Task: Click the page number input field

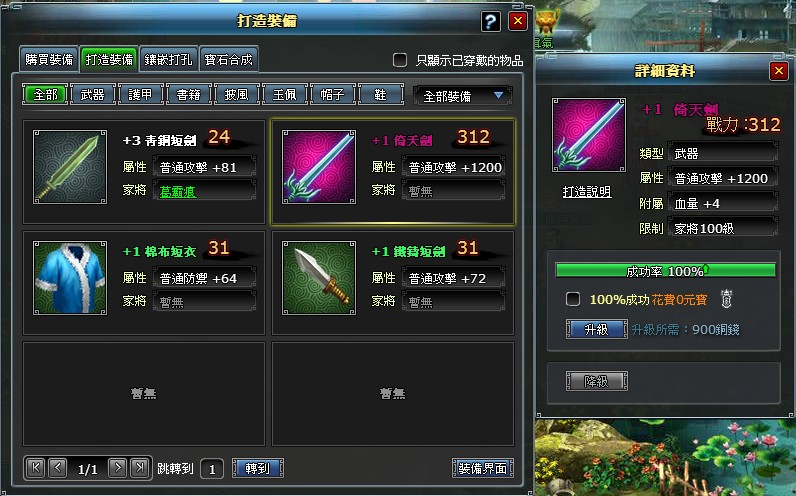Action: 212,469
